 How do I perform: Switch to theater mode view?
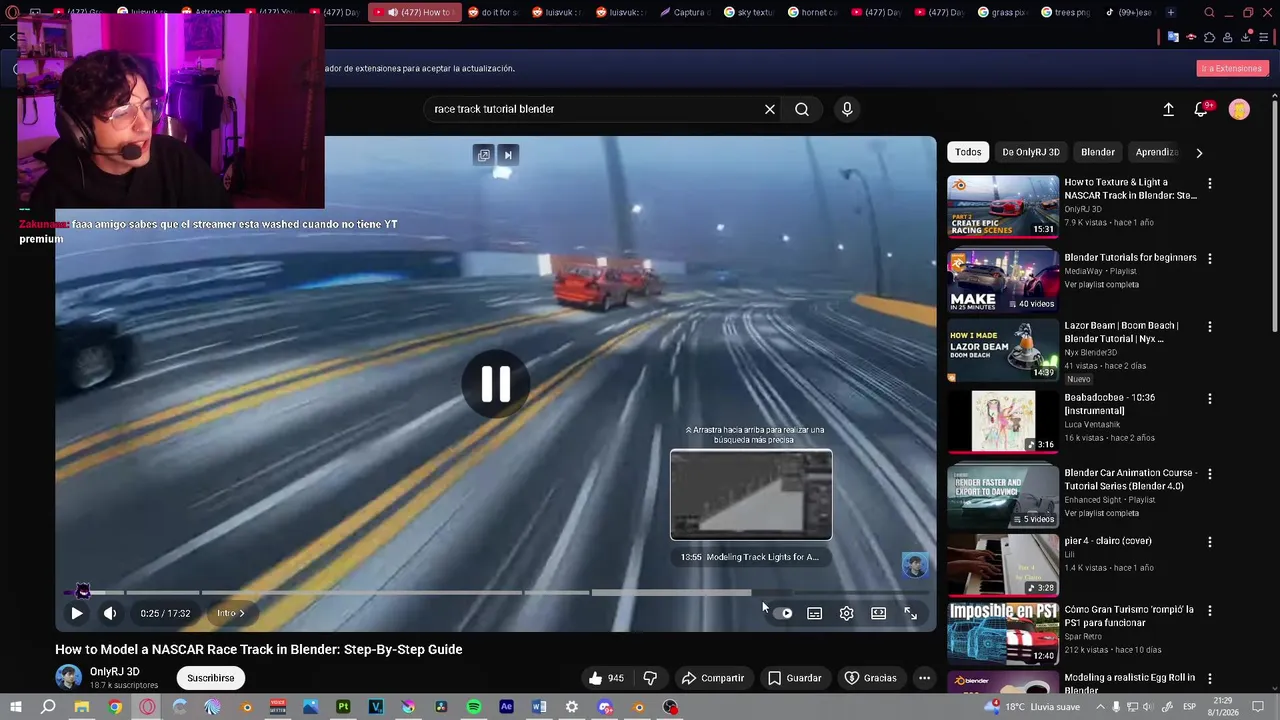click(x=878, y=613)
